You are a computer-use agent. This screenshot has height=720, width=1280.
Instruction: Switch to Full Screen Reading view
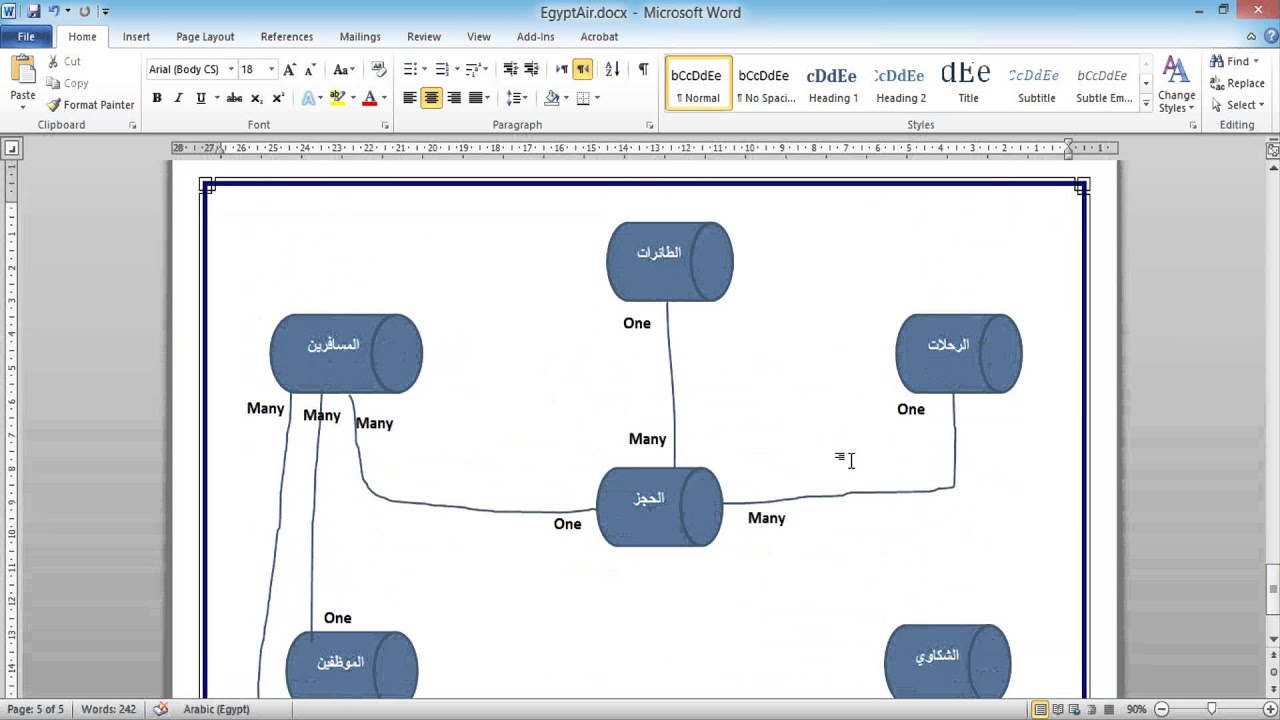coord(1058,710)
